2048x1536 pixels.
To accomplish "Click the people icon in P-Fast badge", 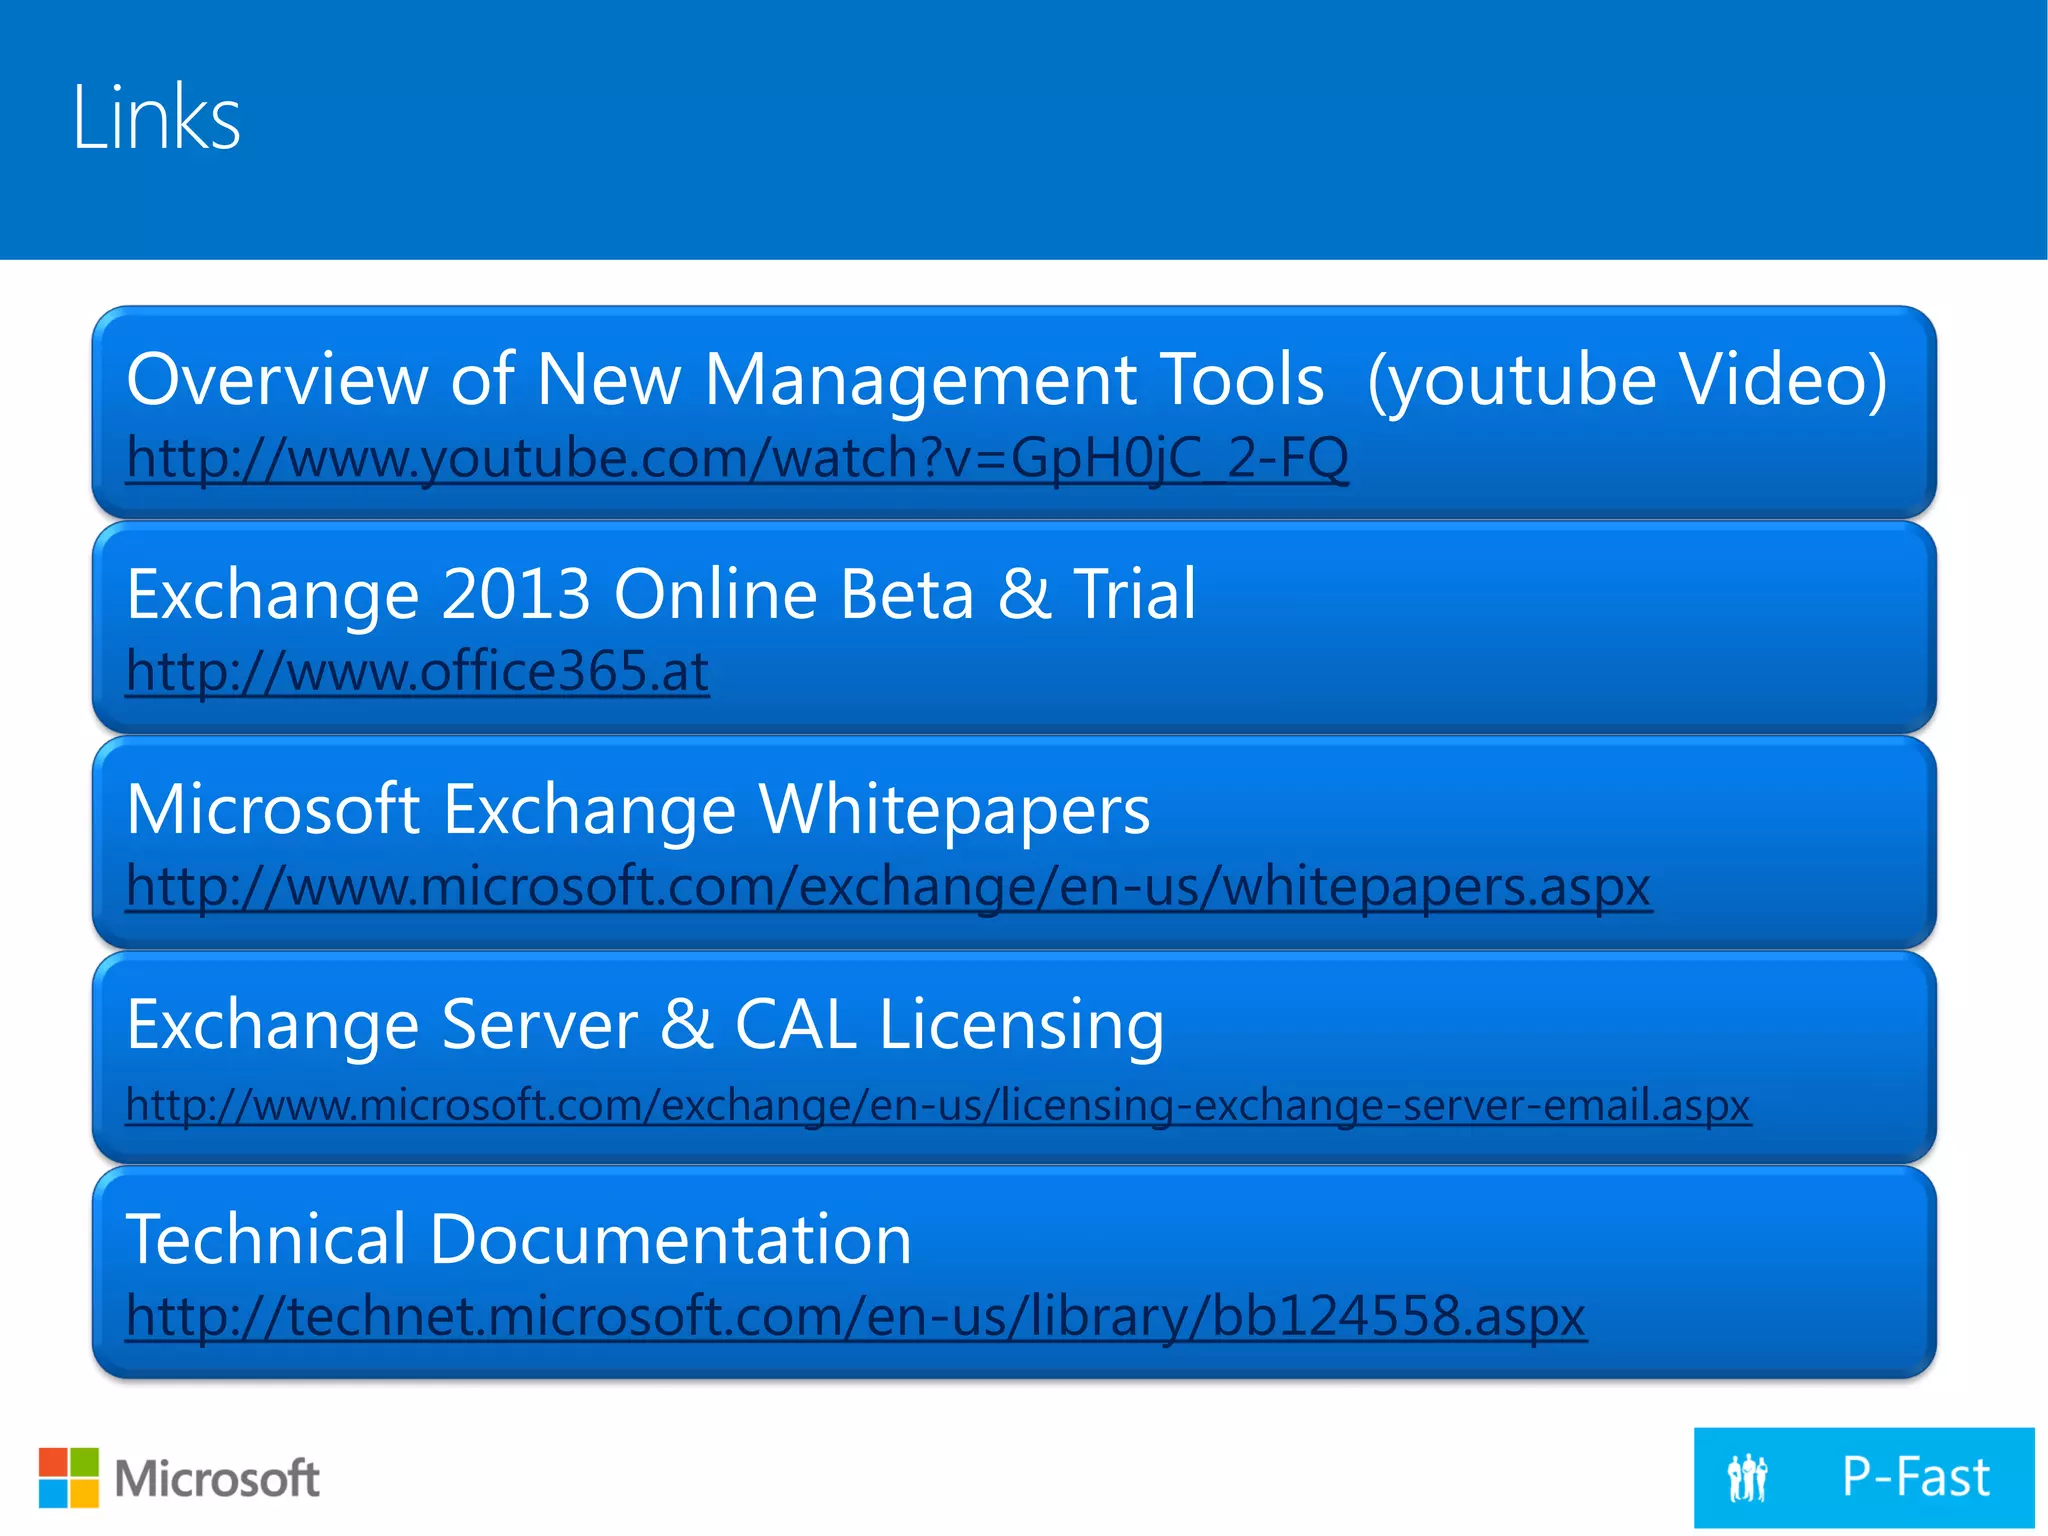I will (1748, 1478).
